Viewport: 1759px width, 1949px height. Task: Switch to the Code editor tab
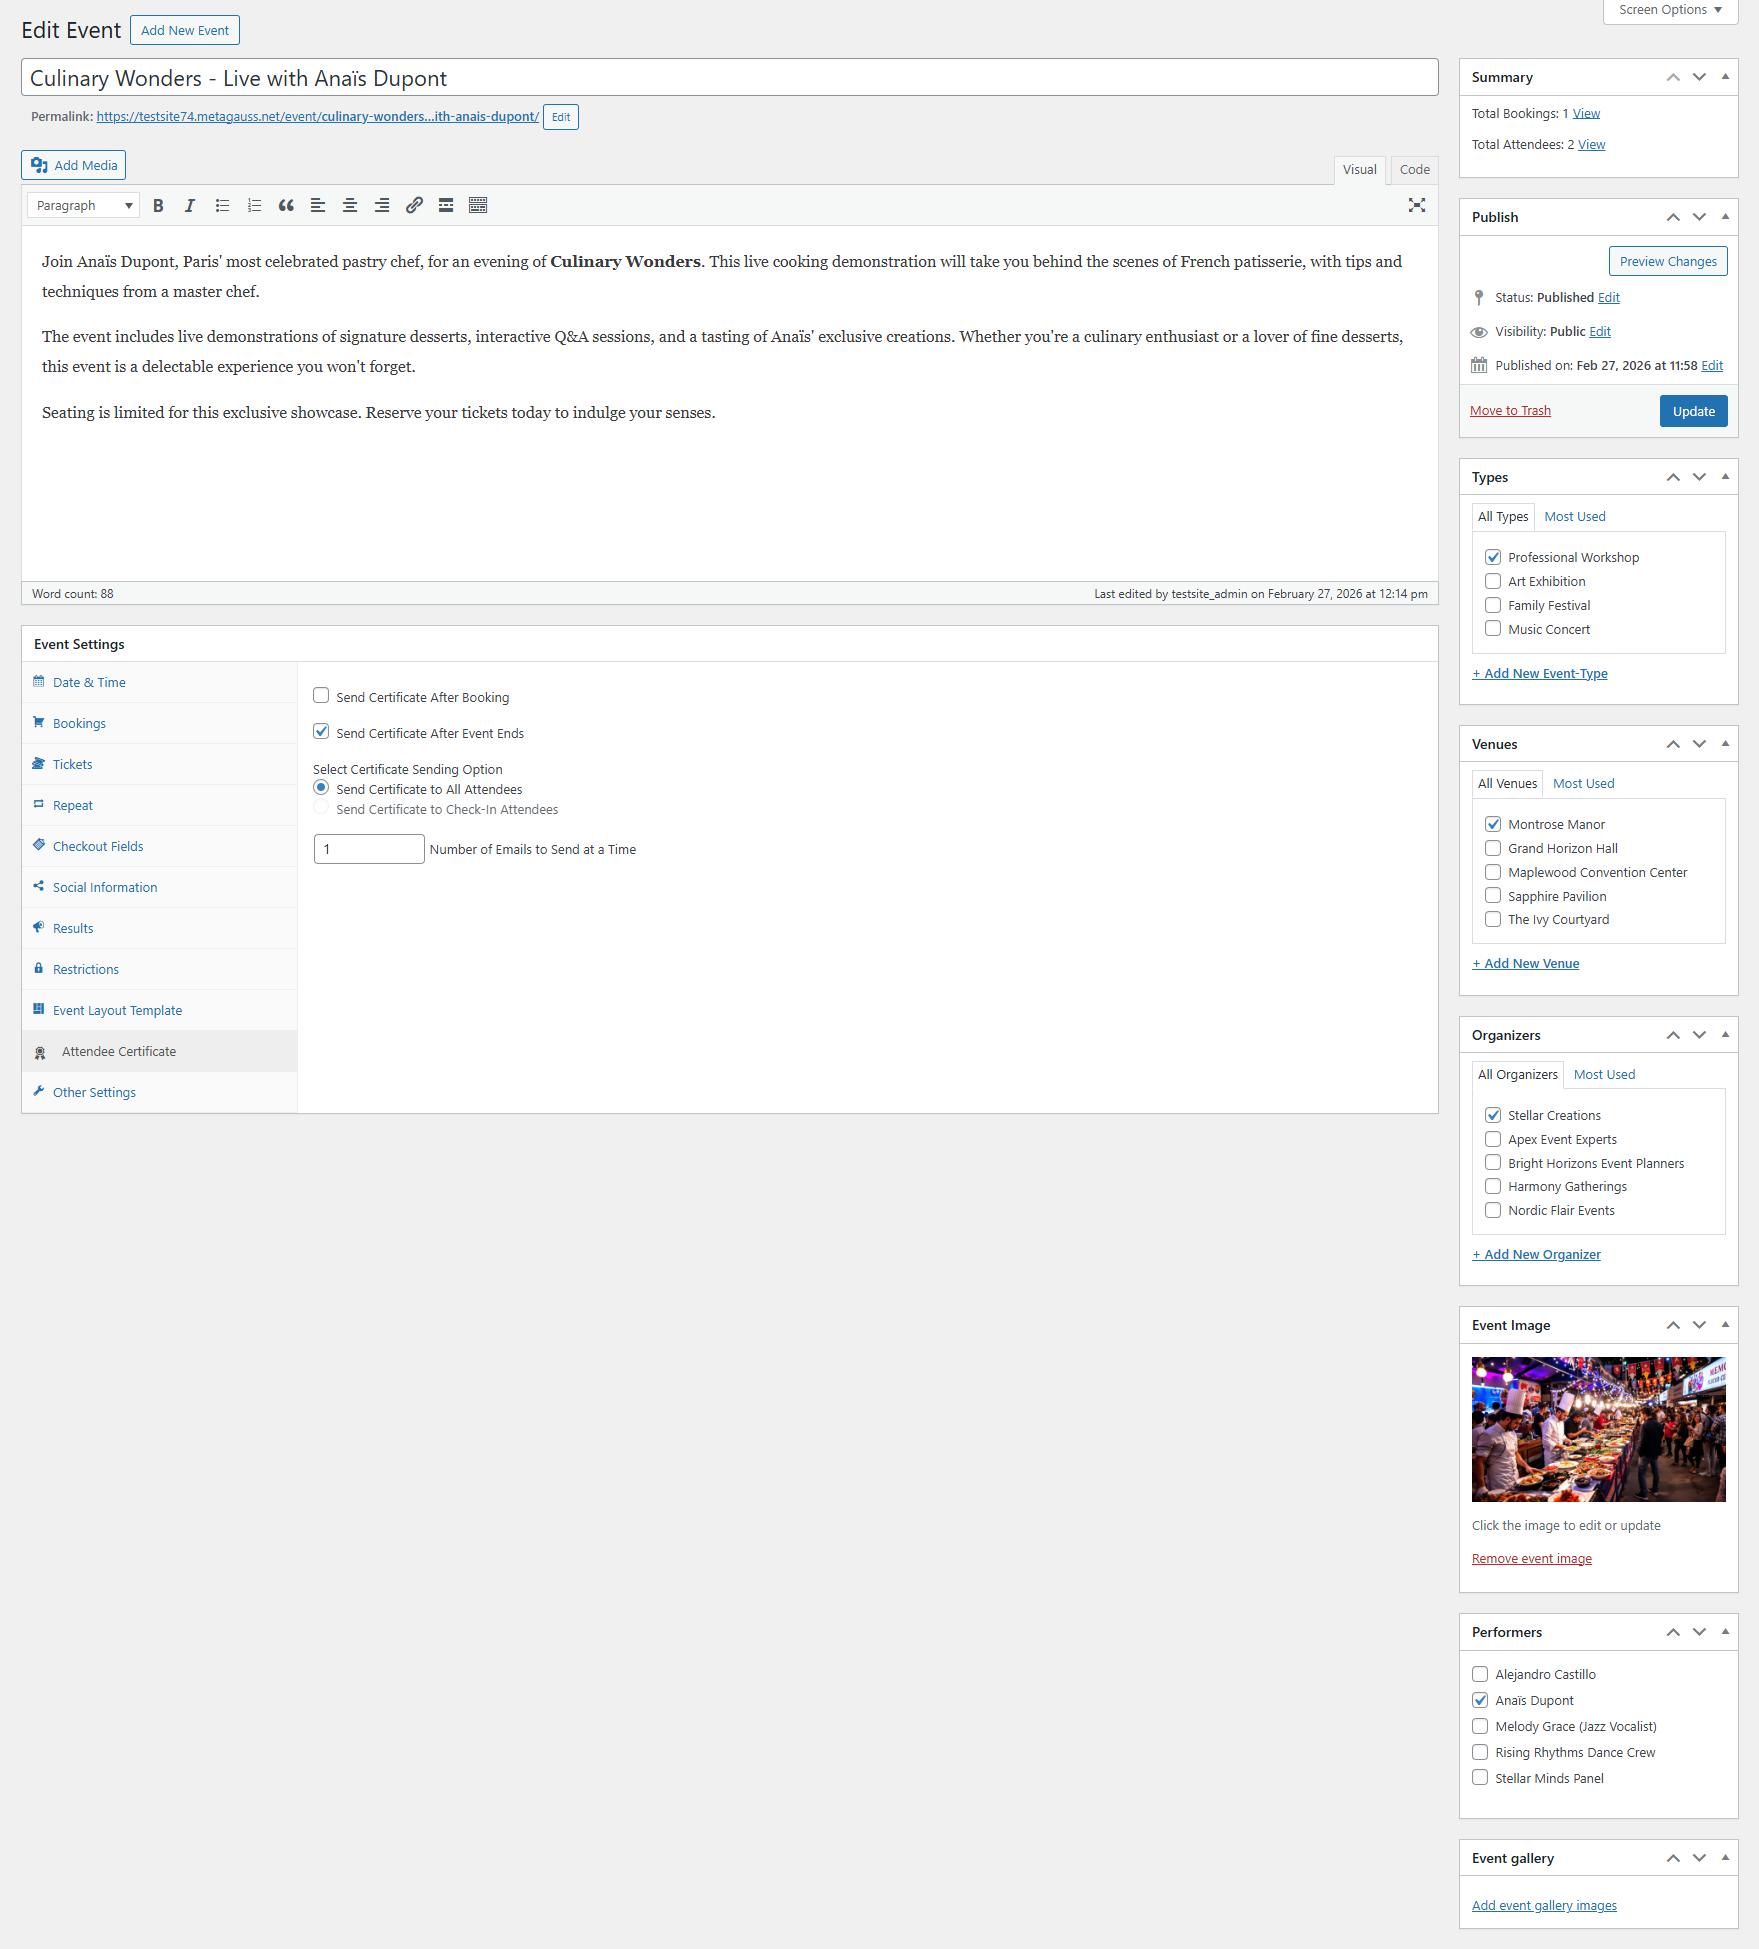click(1414, 170)
